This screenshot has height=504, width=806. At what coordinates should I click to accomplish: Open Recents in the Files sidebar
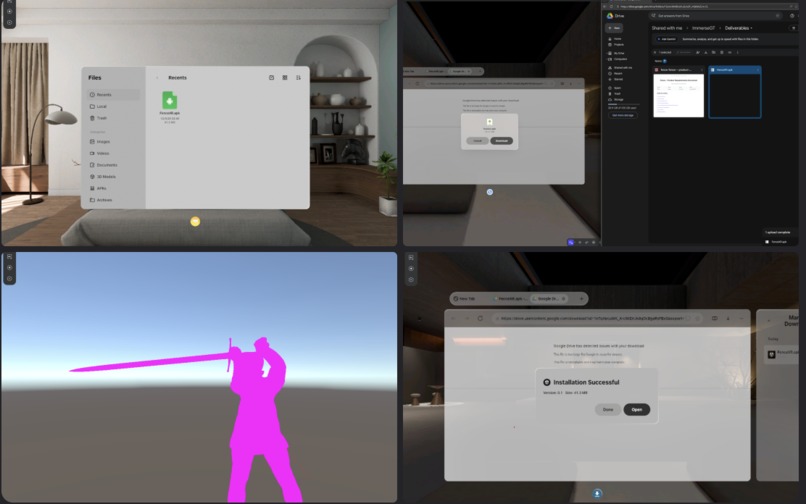tap(113, 95)
